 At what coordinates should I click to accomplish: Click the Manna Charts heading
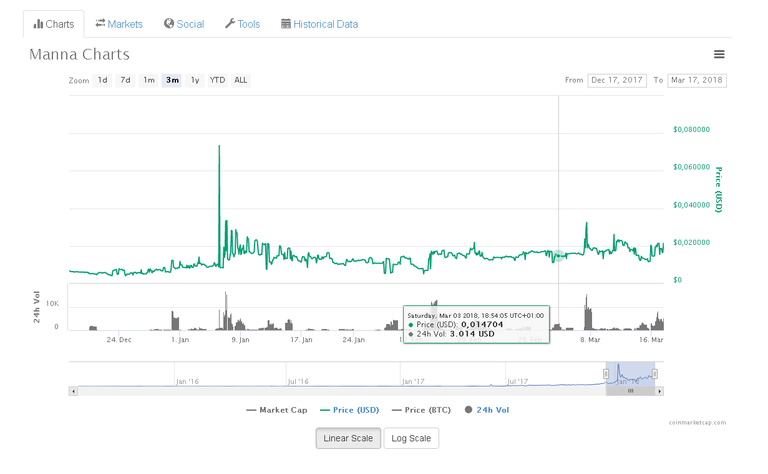click(79, 54)
